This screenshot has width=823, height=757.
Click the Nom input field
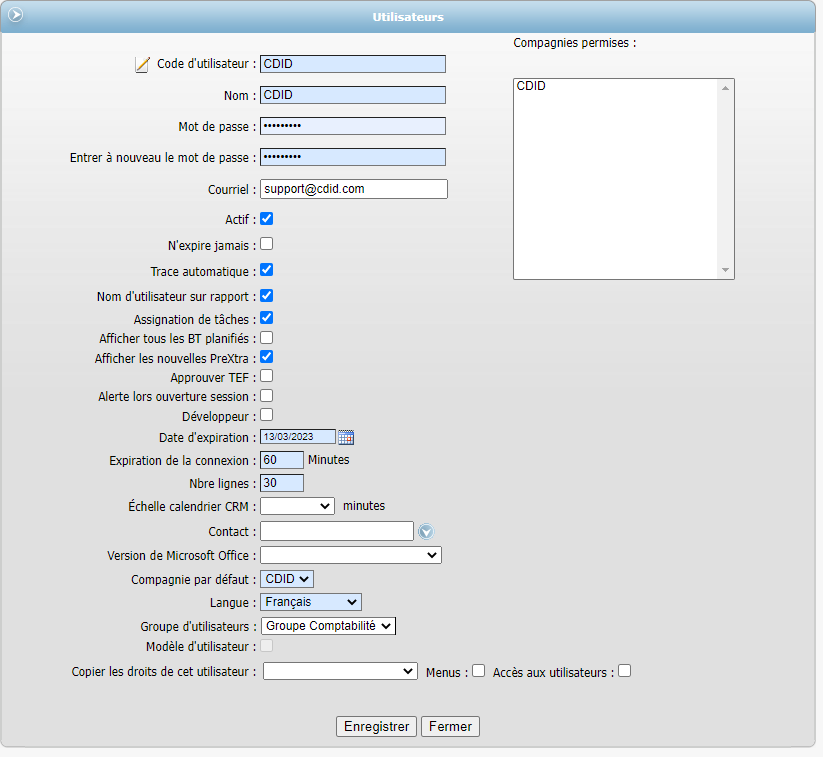pos(353,95)
